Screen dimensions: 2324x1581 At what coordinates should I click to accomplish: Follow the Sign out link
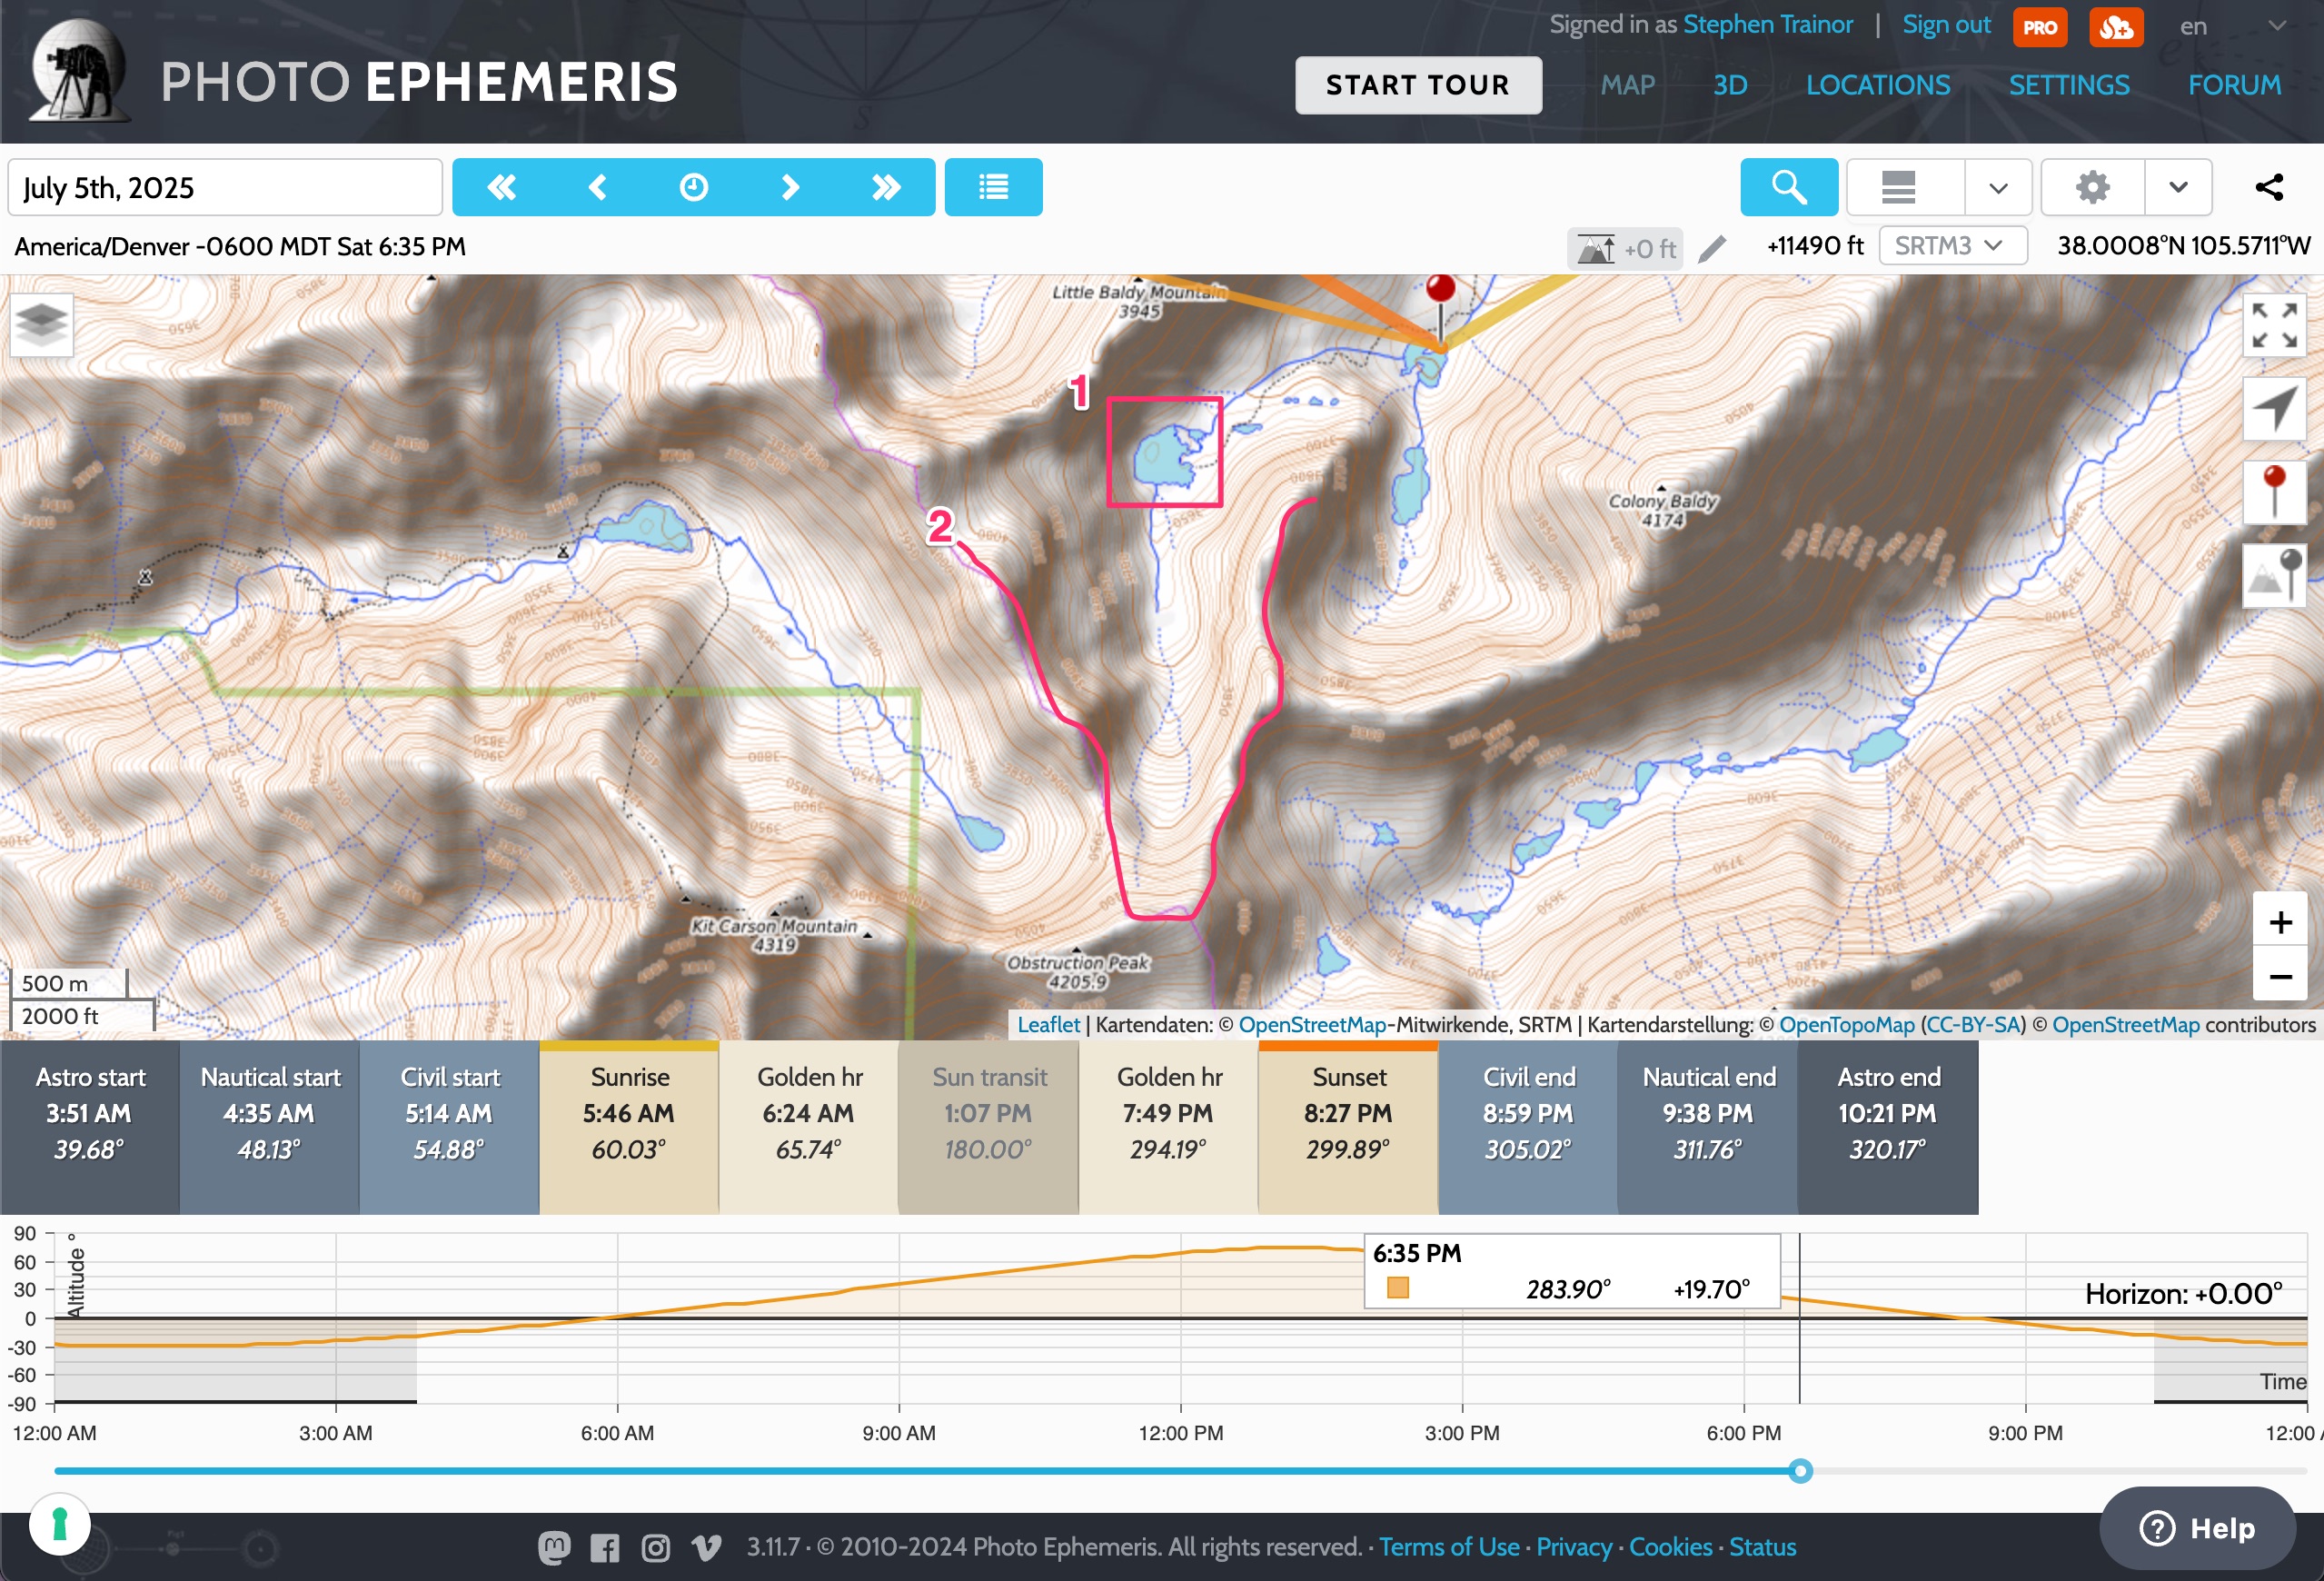[x=1945, y=25]
